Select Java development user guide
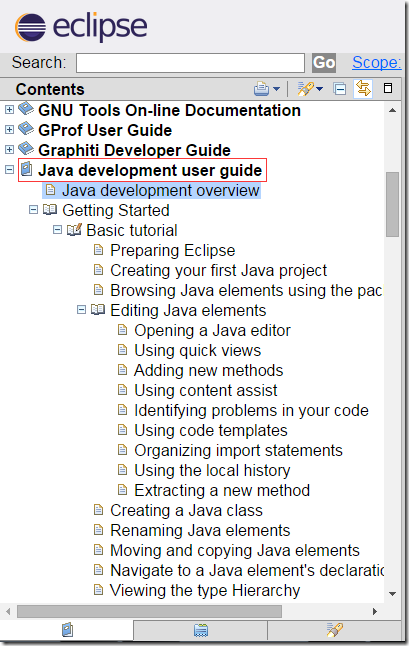Image resolution: width=409 pixels, height=646 pixels. click(x=150, y=170)
